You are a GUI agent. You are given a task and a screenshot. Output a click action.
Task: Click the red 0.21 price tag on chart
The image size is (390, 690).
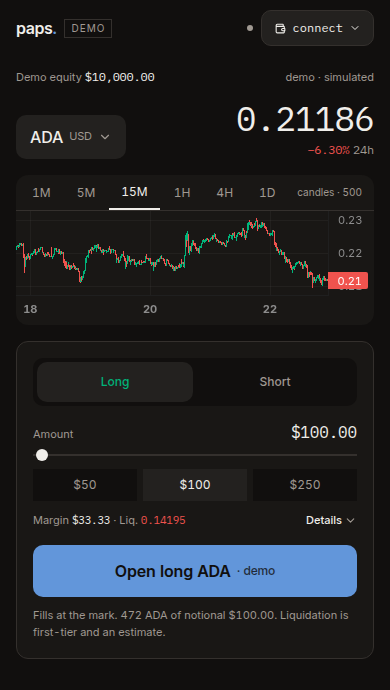pyautogui.click(x=348, y=281)
